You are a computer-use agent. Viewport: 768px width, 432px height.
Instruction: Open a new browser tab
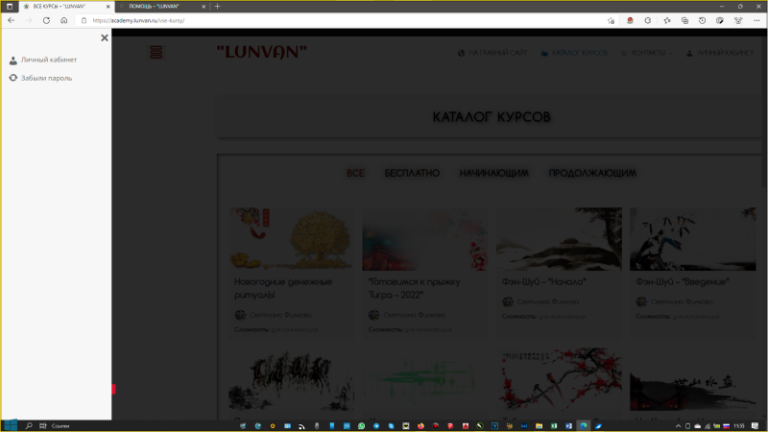[217, 6]
